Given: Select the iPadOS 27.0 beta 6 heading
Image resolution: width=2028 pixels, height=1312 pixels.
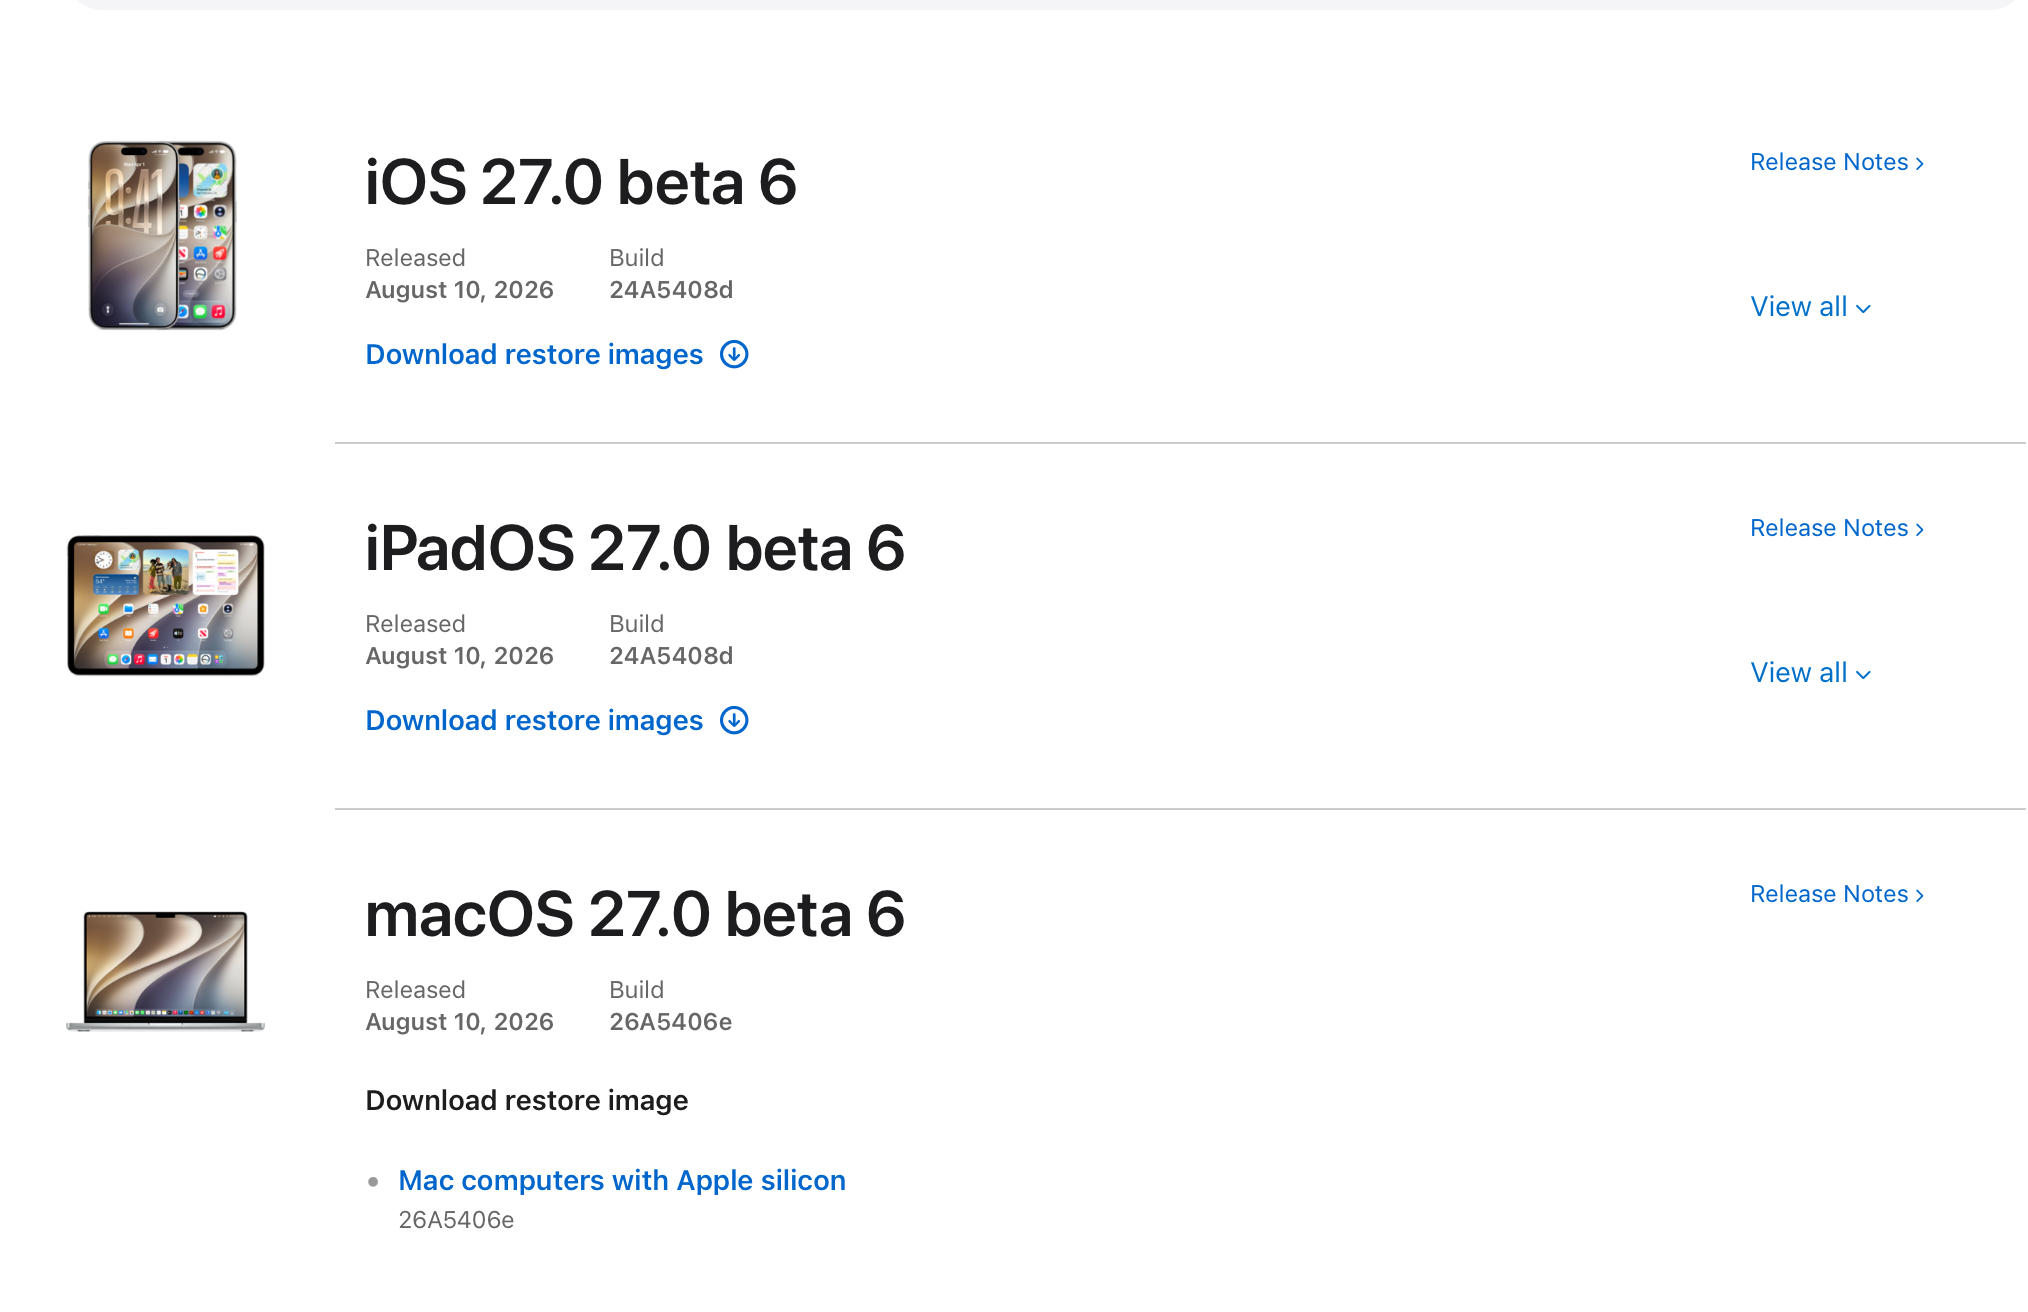Looking at the screenshot, I should pyautogui.click(x=635, y=549).
